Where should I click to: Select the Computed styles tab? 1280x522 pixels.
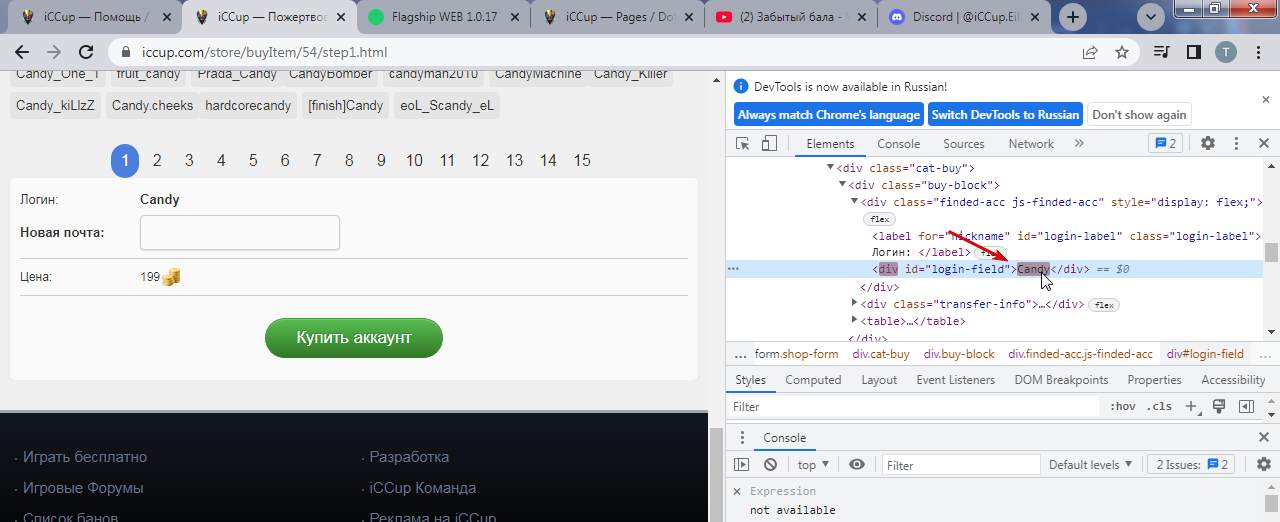[x=813, y=380]
